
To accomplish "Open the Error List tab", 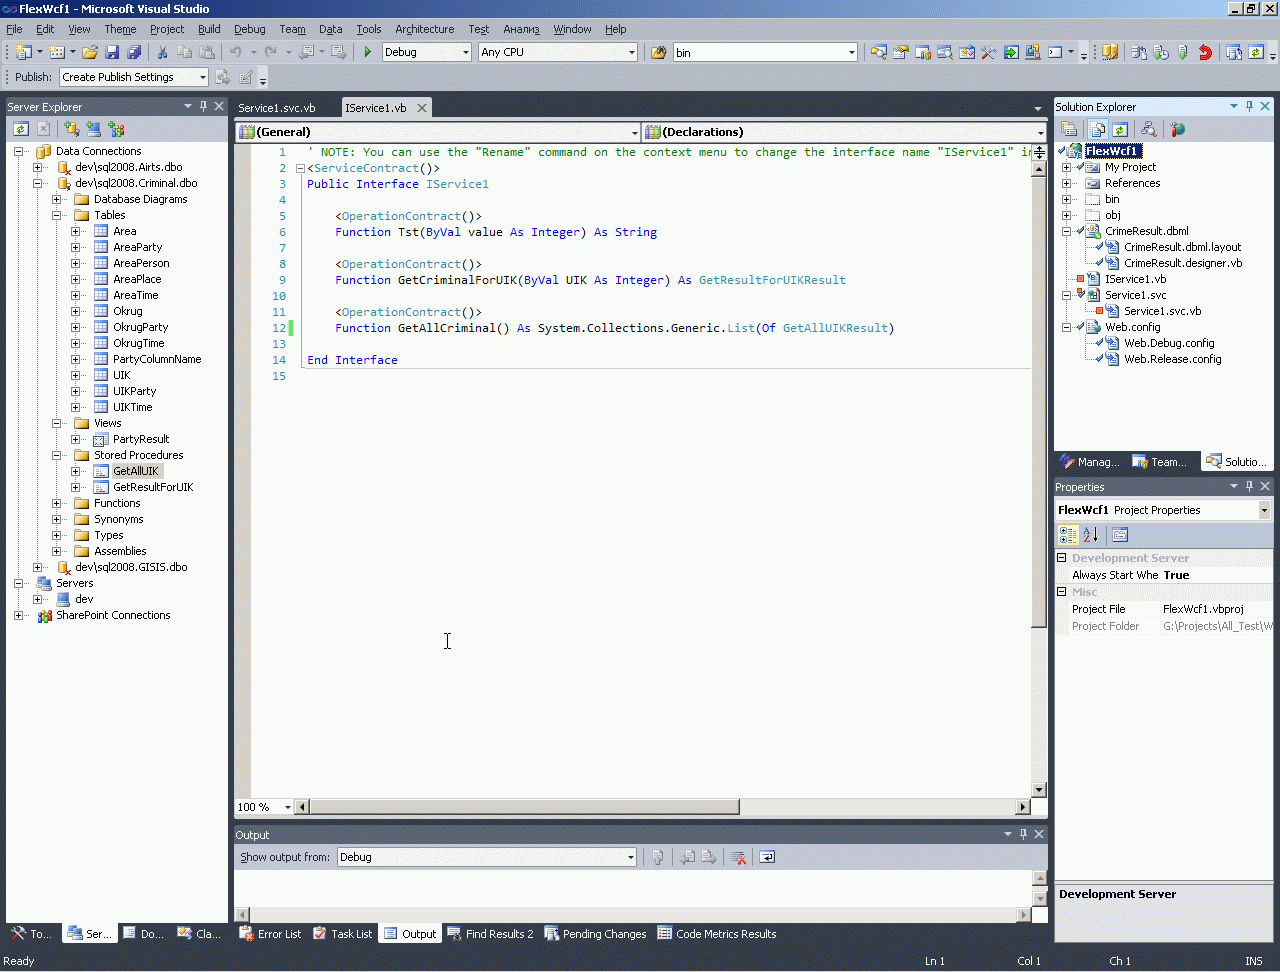I will pos(270,934).
